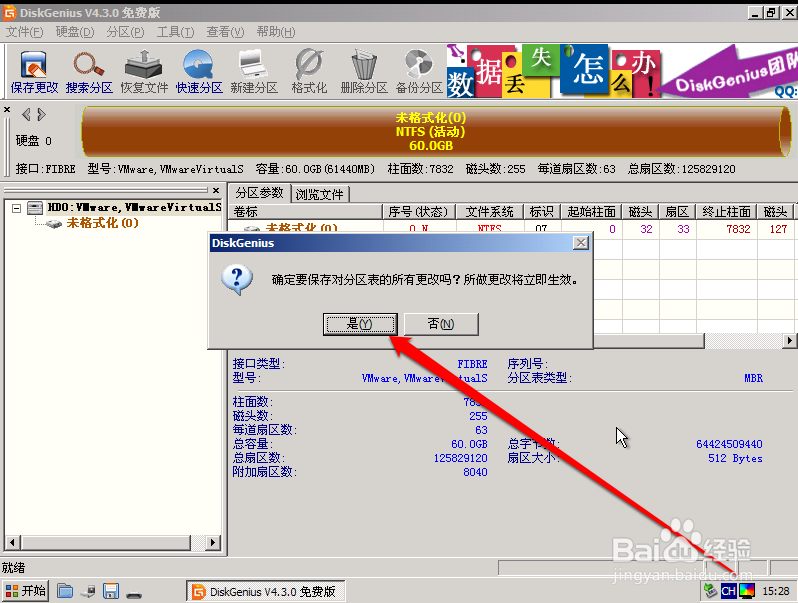Click the CH language indicator in tray
798x603 pixels.
[728, 591]
